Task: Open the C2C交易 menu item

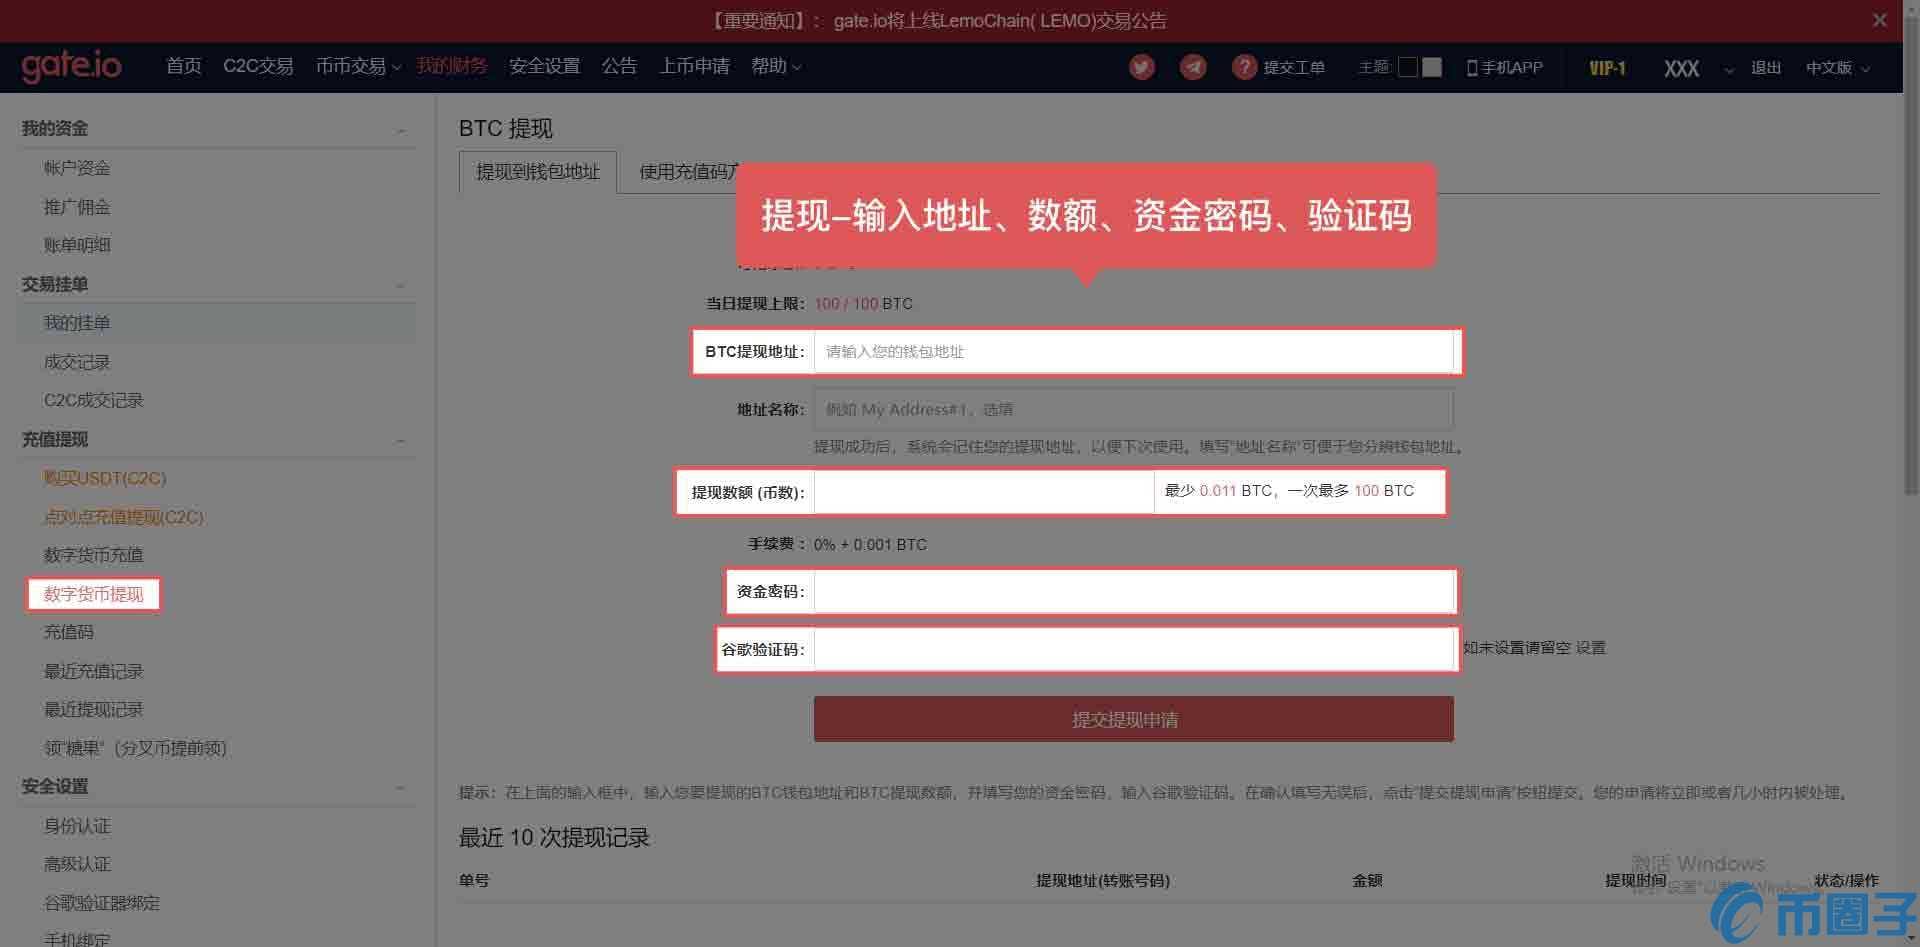Action: coord(257,66)
